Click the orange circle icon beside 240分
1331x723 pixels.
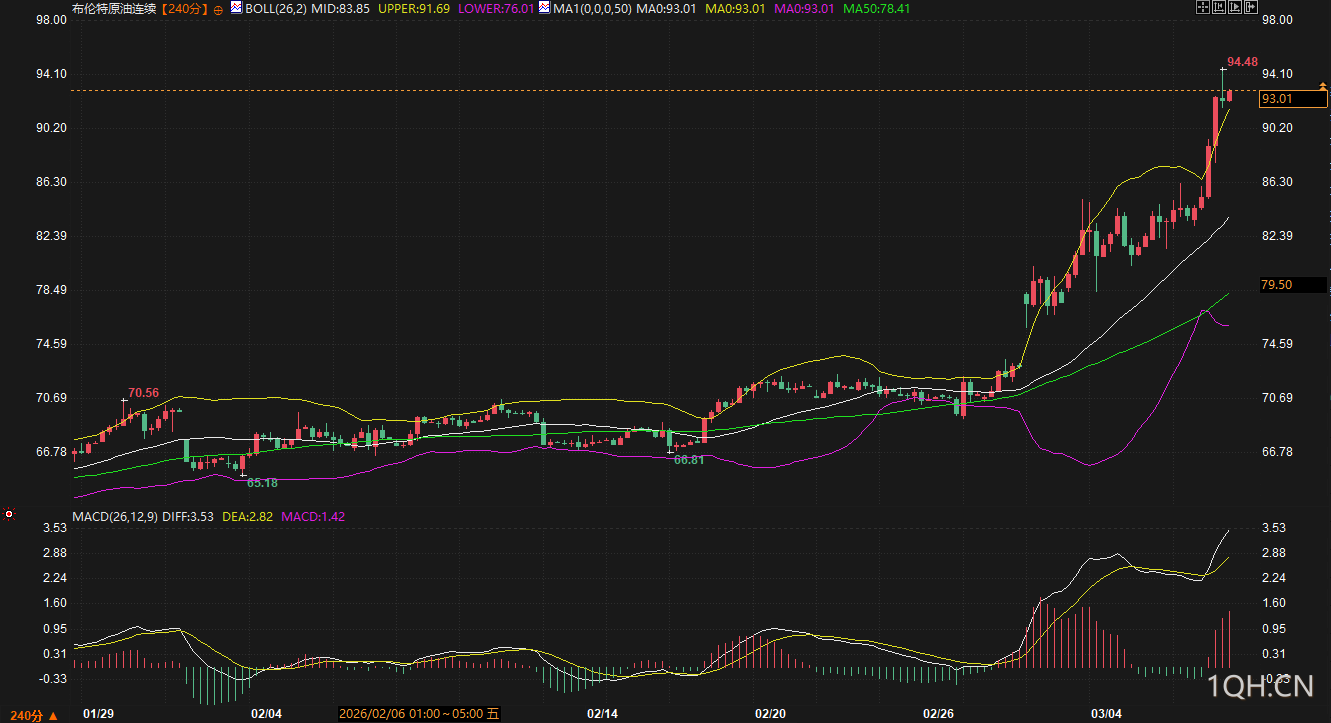point(219,8)
